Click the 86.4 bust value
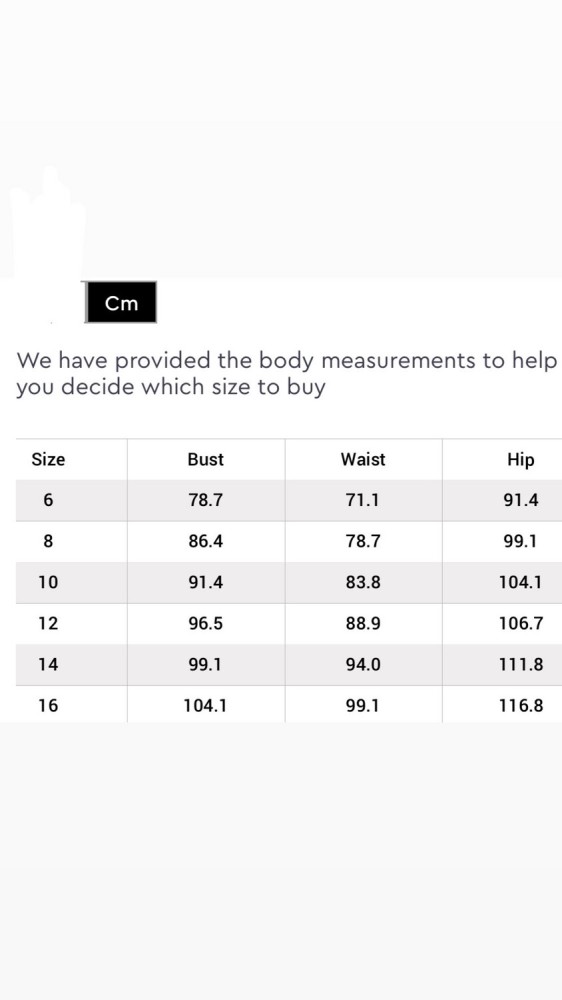 (x=205, y=541)
